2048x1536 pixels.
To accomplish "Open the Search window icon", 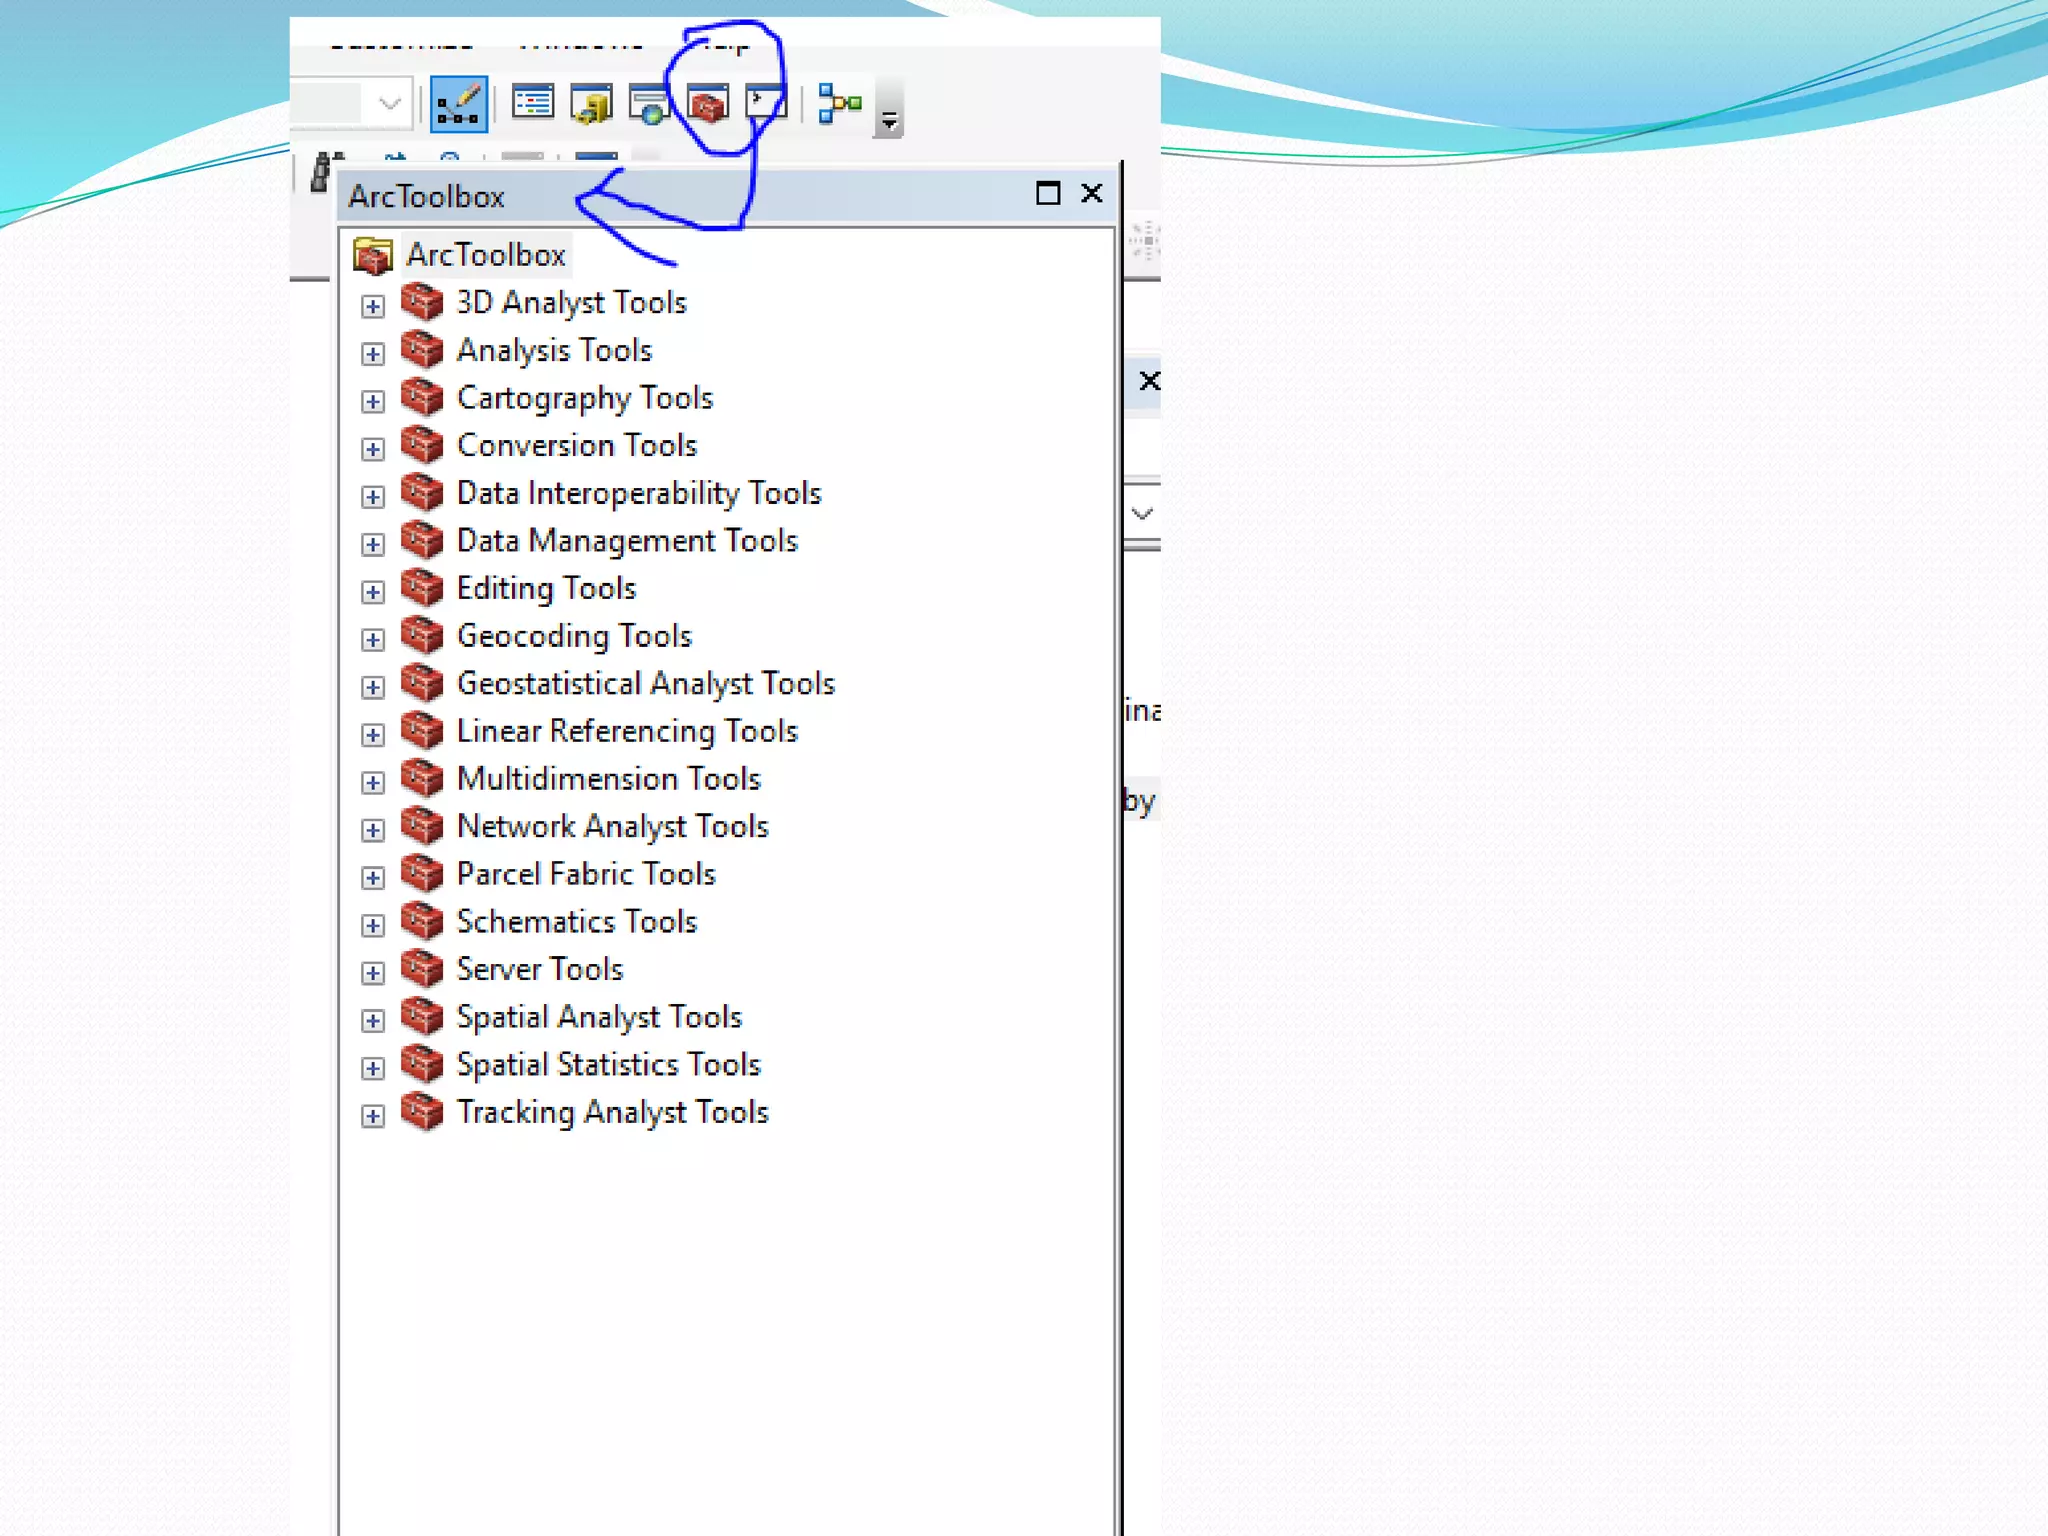I will pyautogui.click(x=649, y=105).
